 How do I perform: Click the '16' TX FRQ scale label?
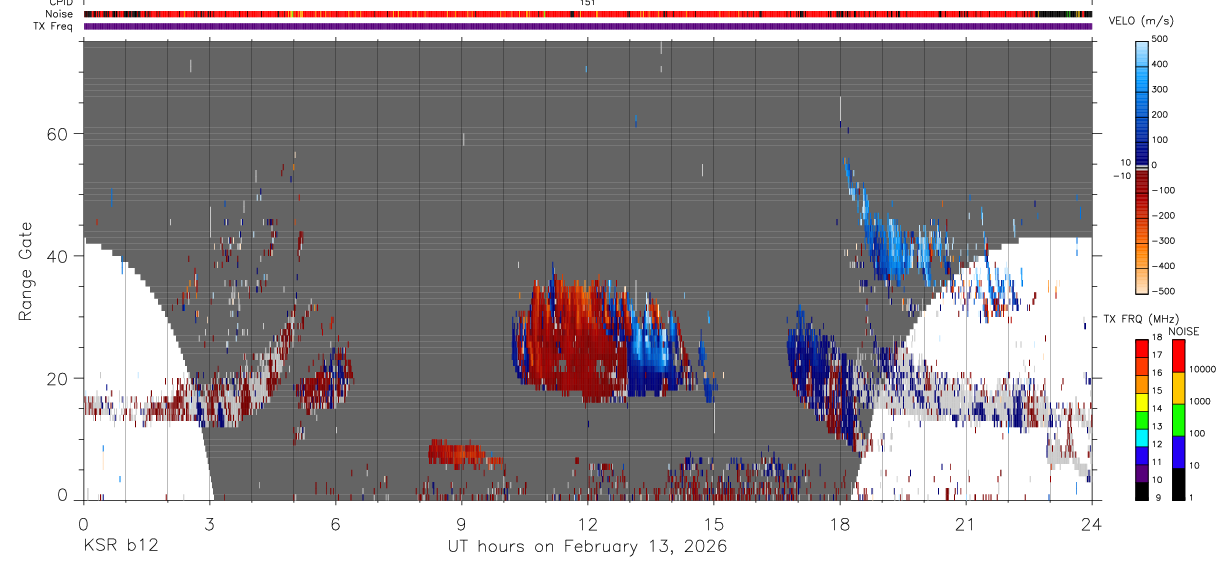pos(1157,373)
